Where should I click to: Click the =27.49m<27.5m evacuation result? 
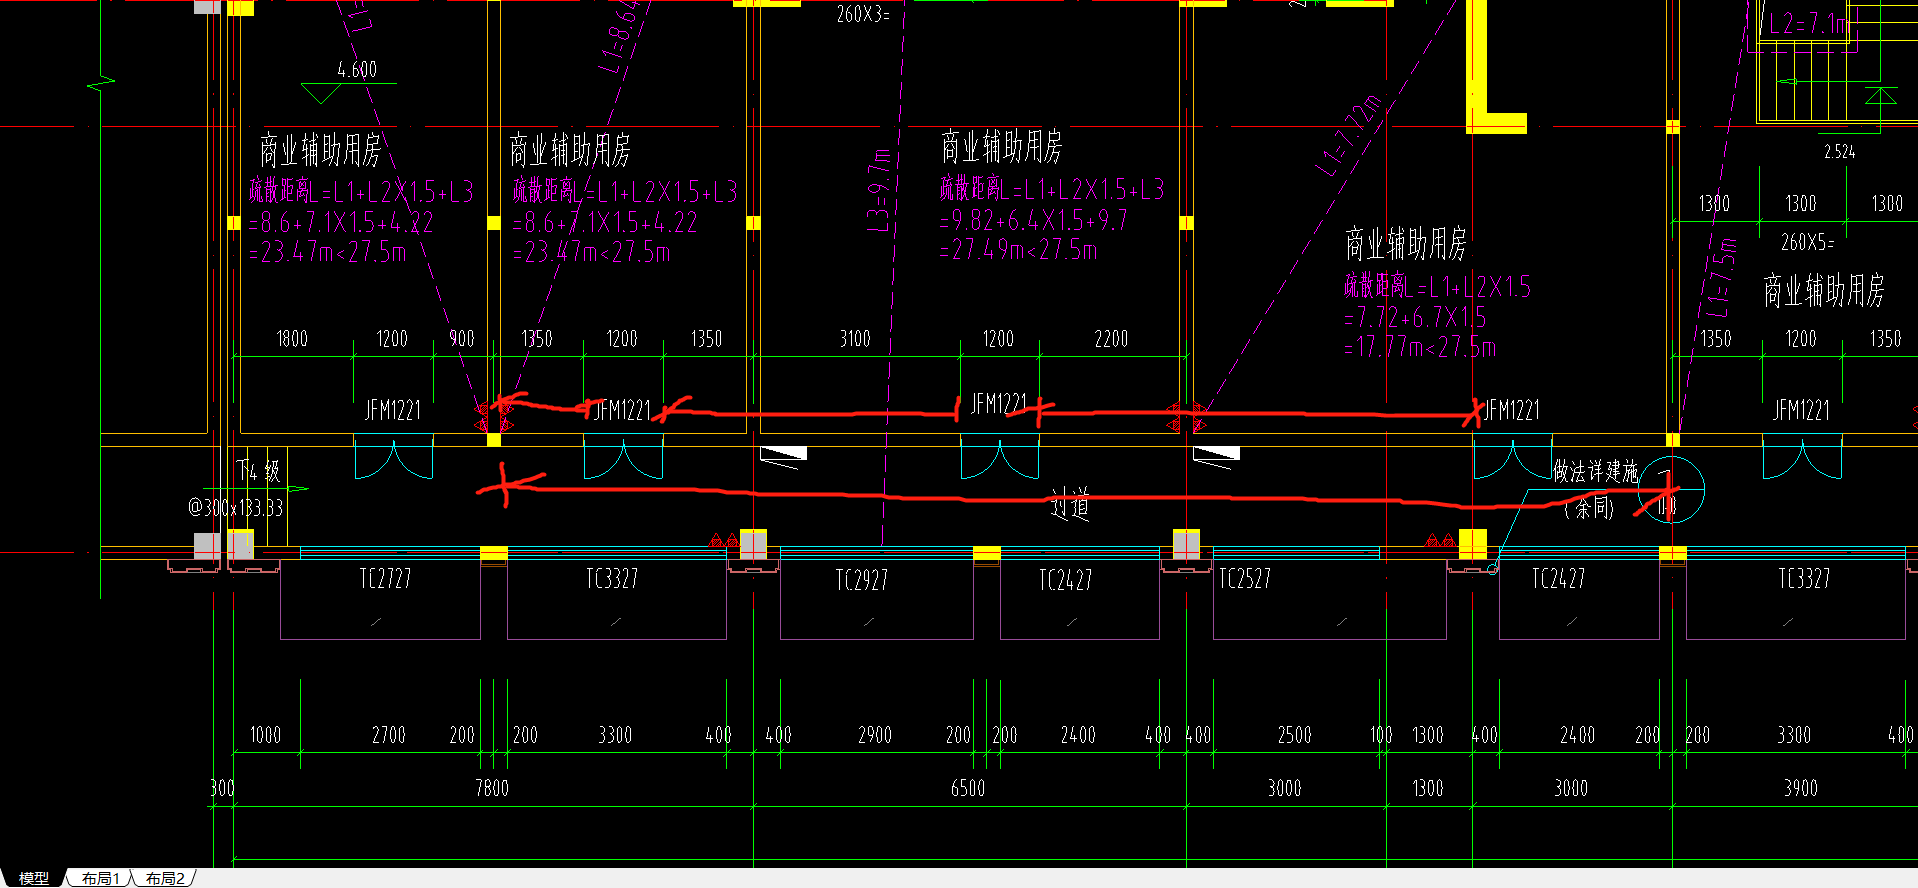click(1018, 250)
